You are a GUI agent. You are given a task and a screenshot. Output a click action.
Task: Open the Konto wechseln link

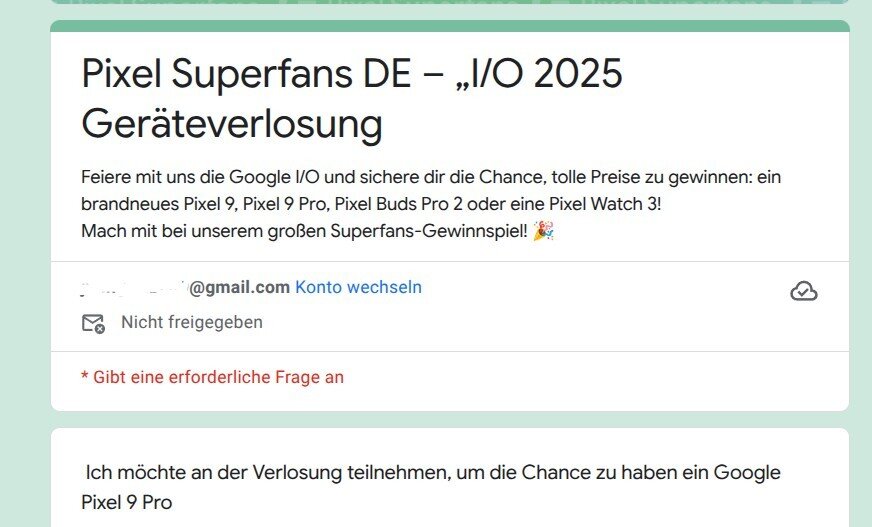(x=358, y=287)
